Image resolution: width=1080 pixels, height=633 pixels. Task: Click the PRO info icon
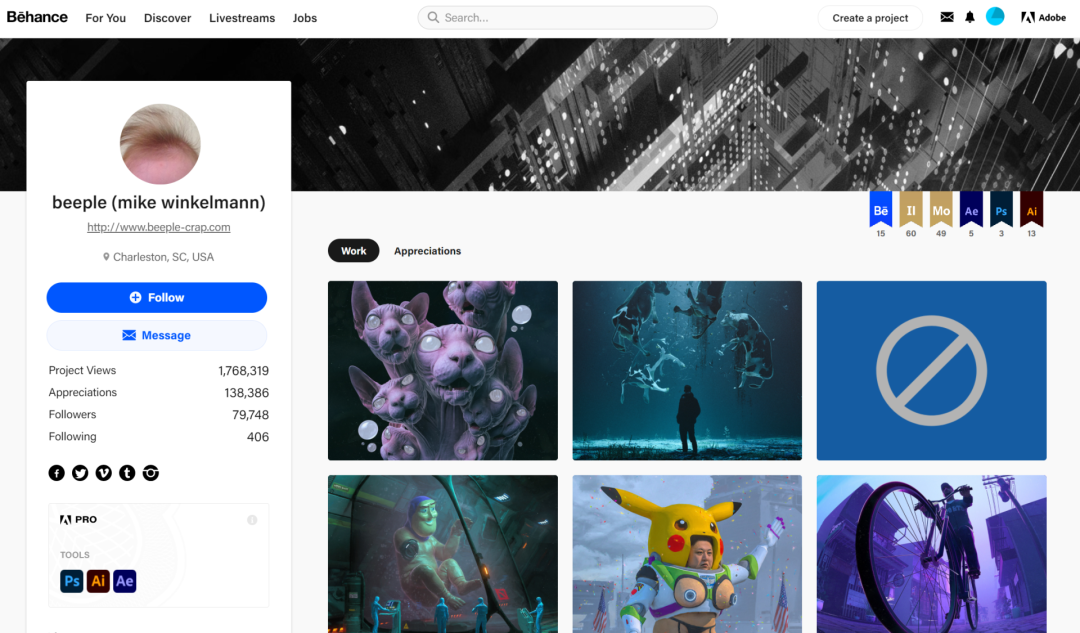tap(252, 520)
